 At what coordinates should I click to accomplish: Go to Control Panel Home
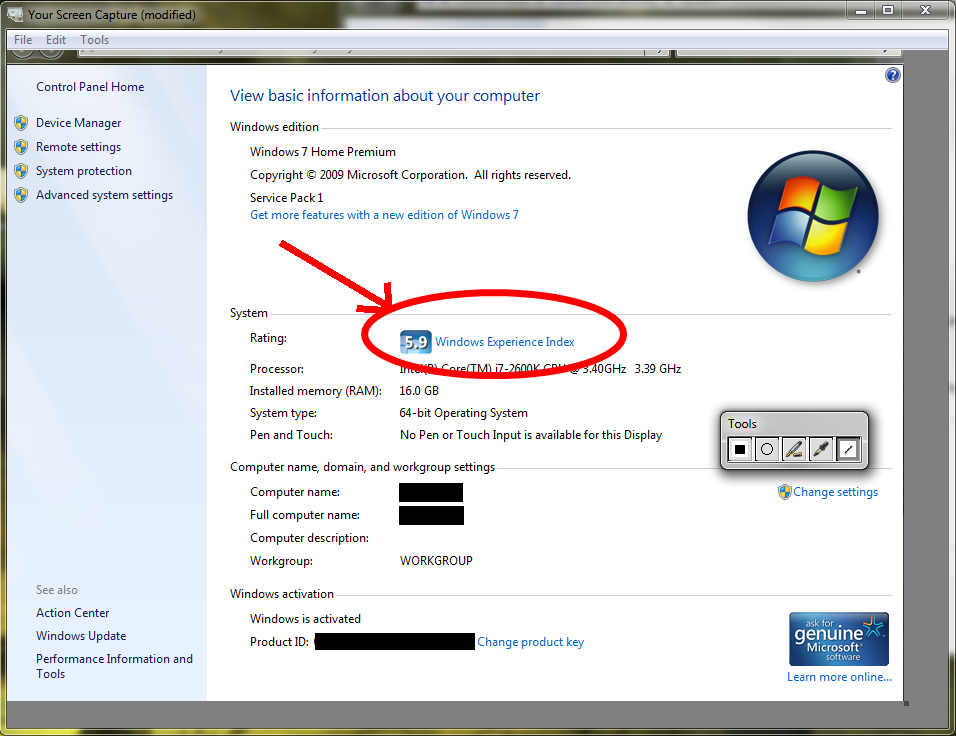point(90,87)
